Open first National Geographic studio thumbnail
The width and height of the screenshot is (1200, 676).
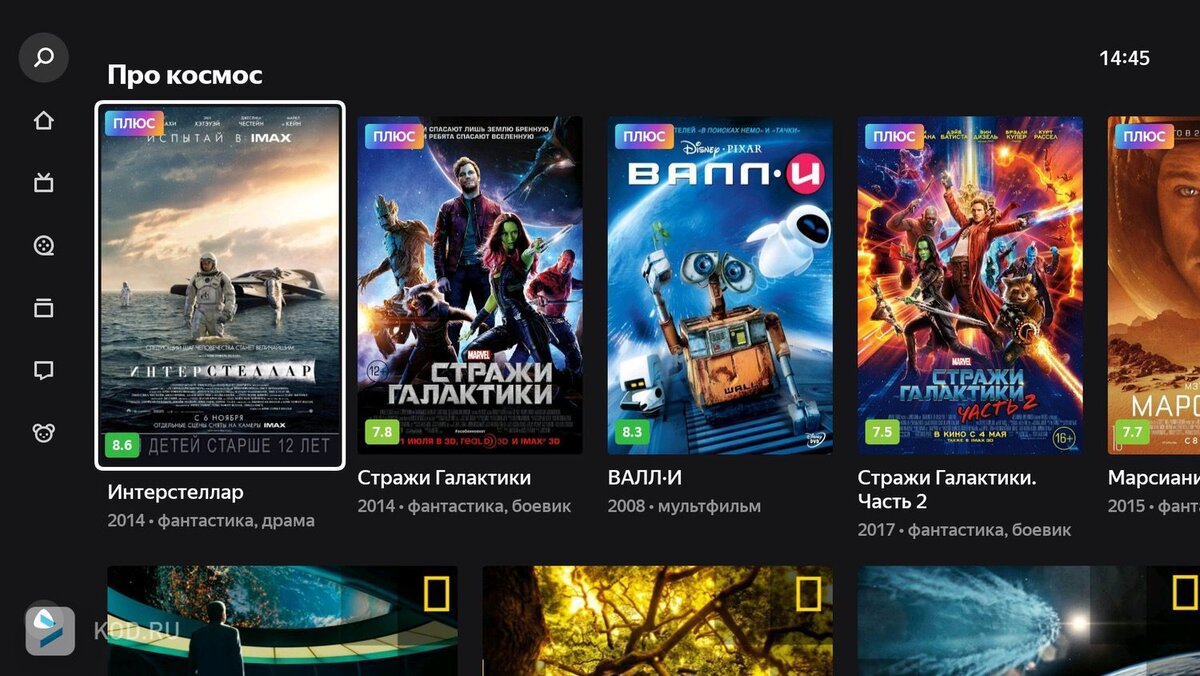point(282,621)
